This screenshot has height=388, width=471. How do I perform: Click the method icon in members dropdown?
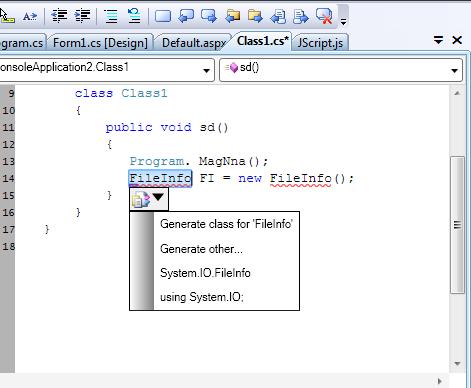click(x=231, y=67)
